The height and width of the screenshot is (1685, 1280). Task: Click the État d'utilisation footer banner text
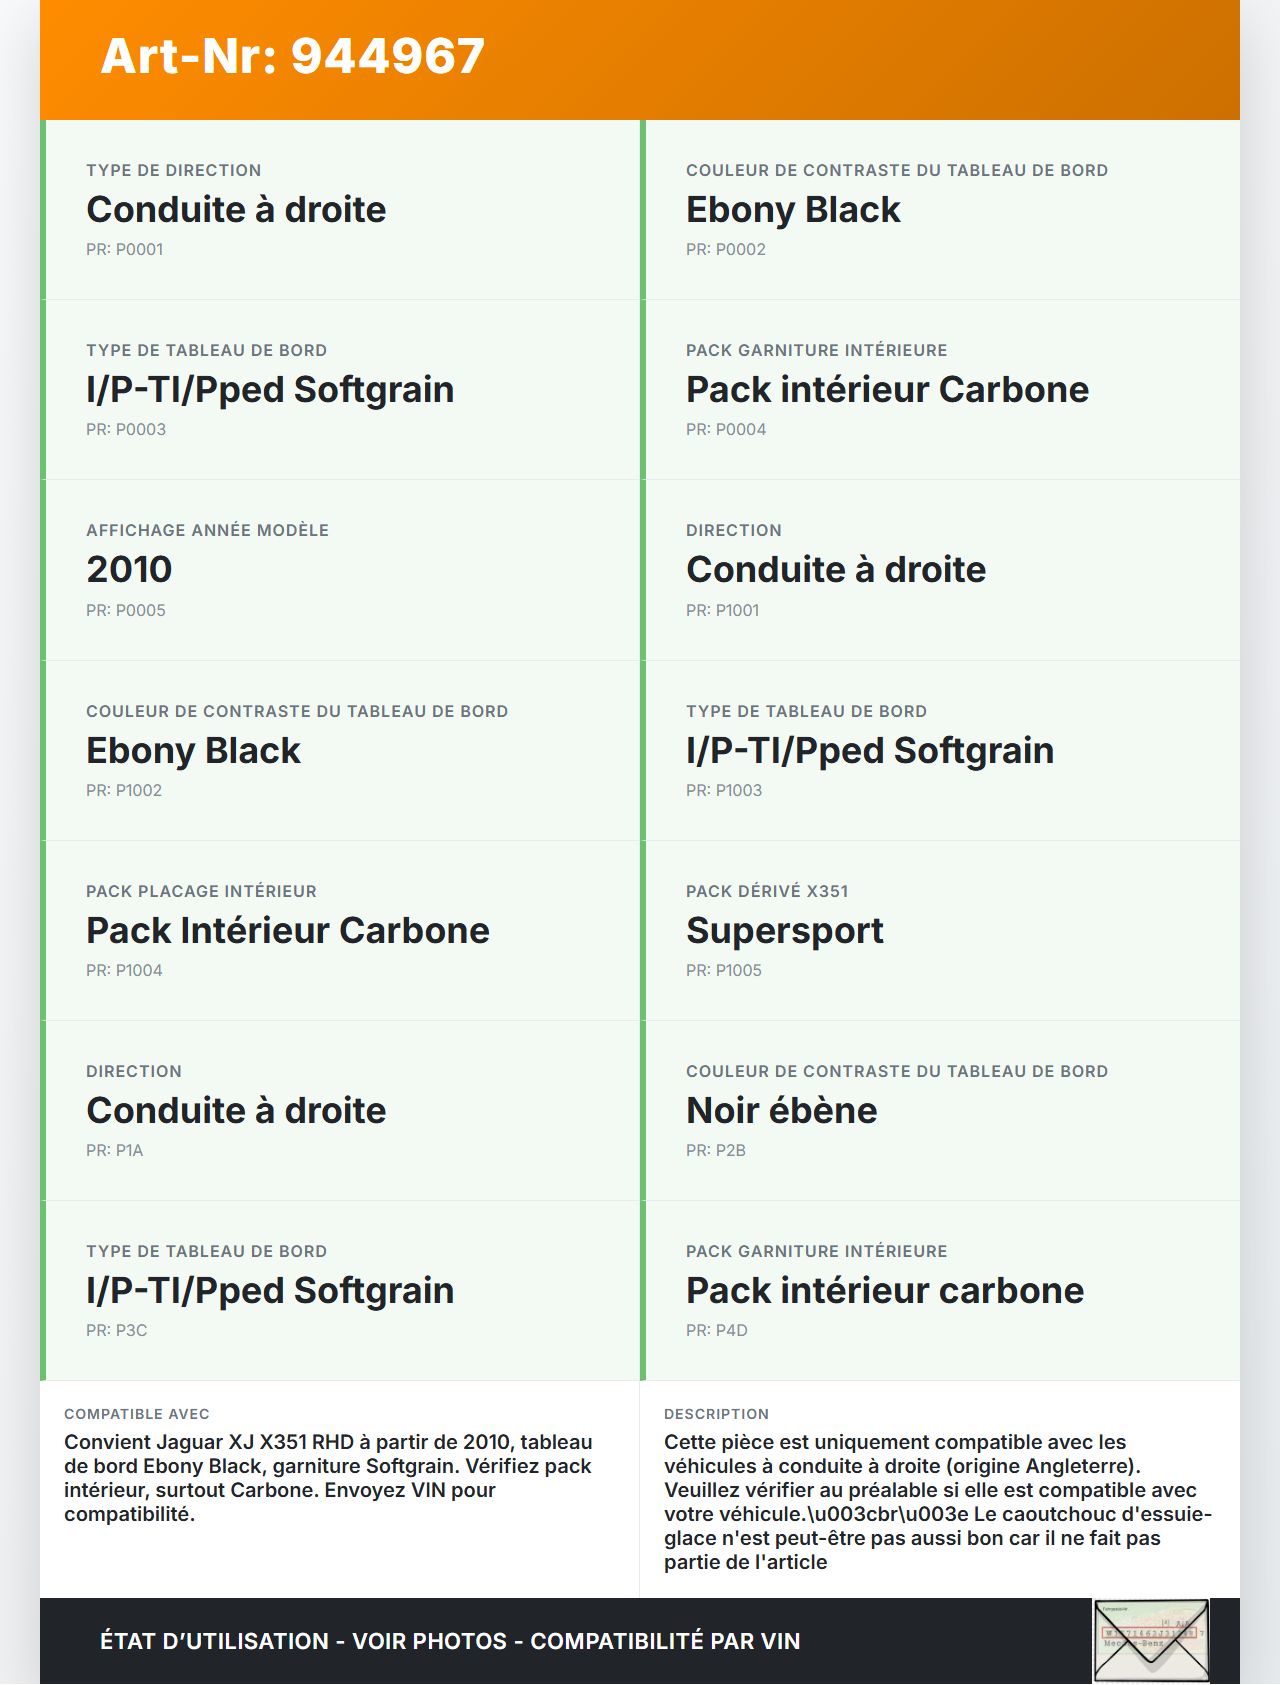click(x=450, y=1641)
